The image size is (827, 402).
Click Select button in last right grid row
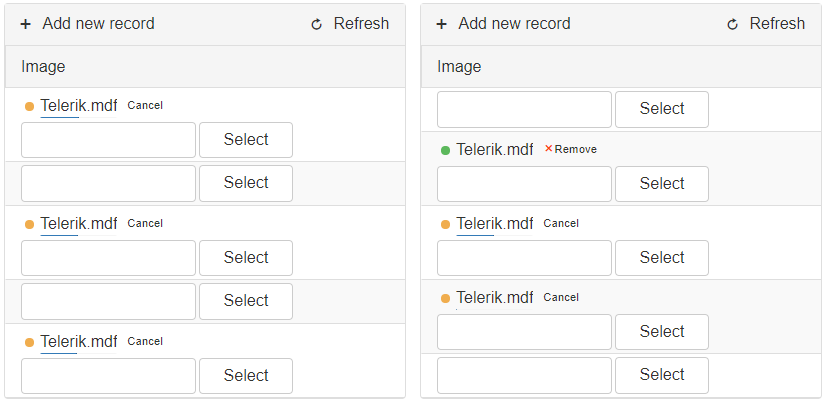click(662, 375)
